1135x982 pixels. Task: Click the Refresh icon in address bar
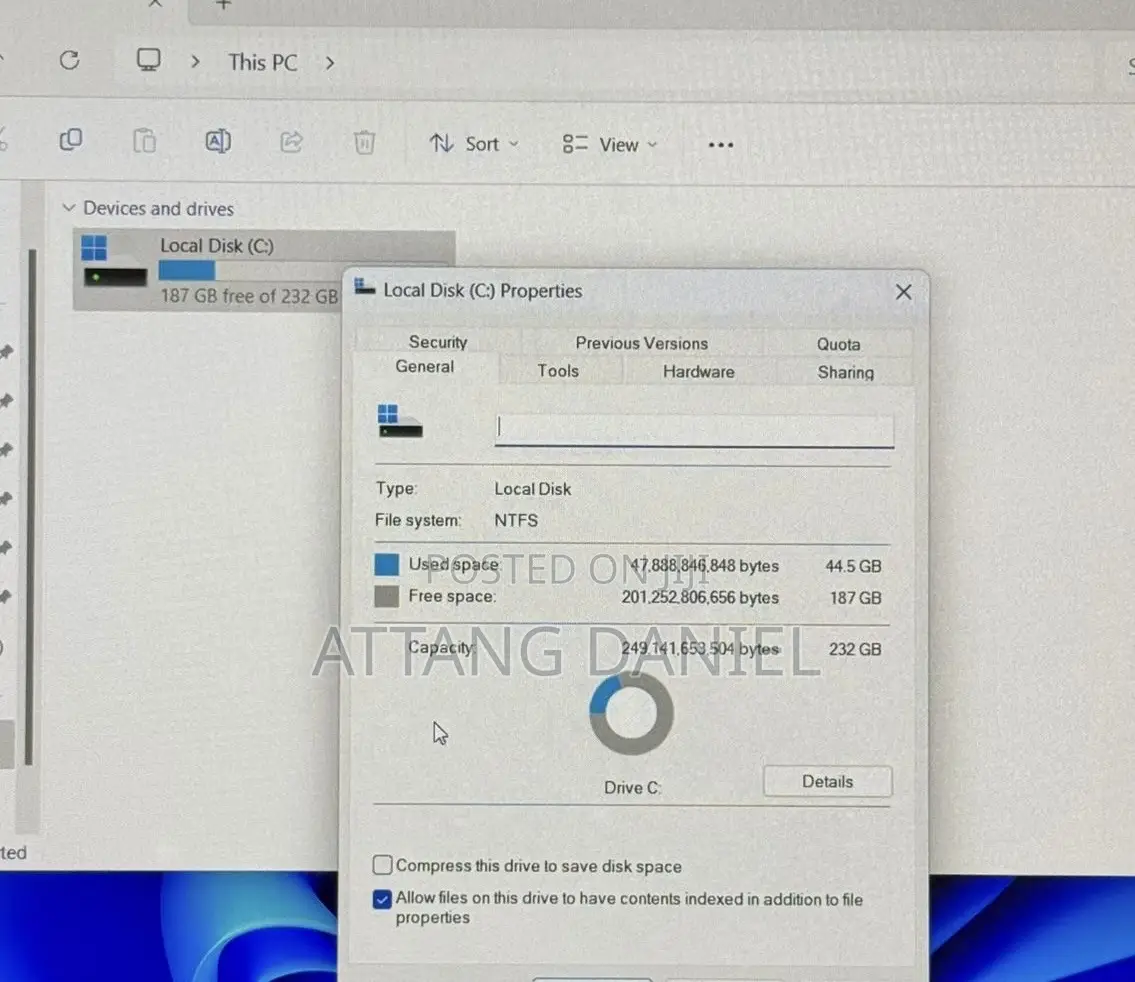pos(69,61)
